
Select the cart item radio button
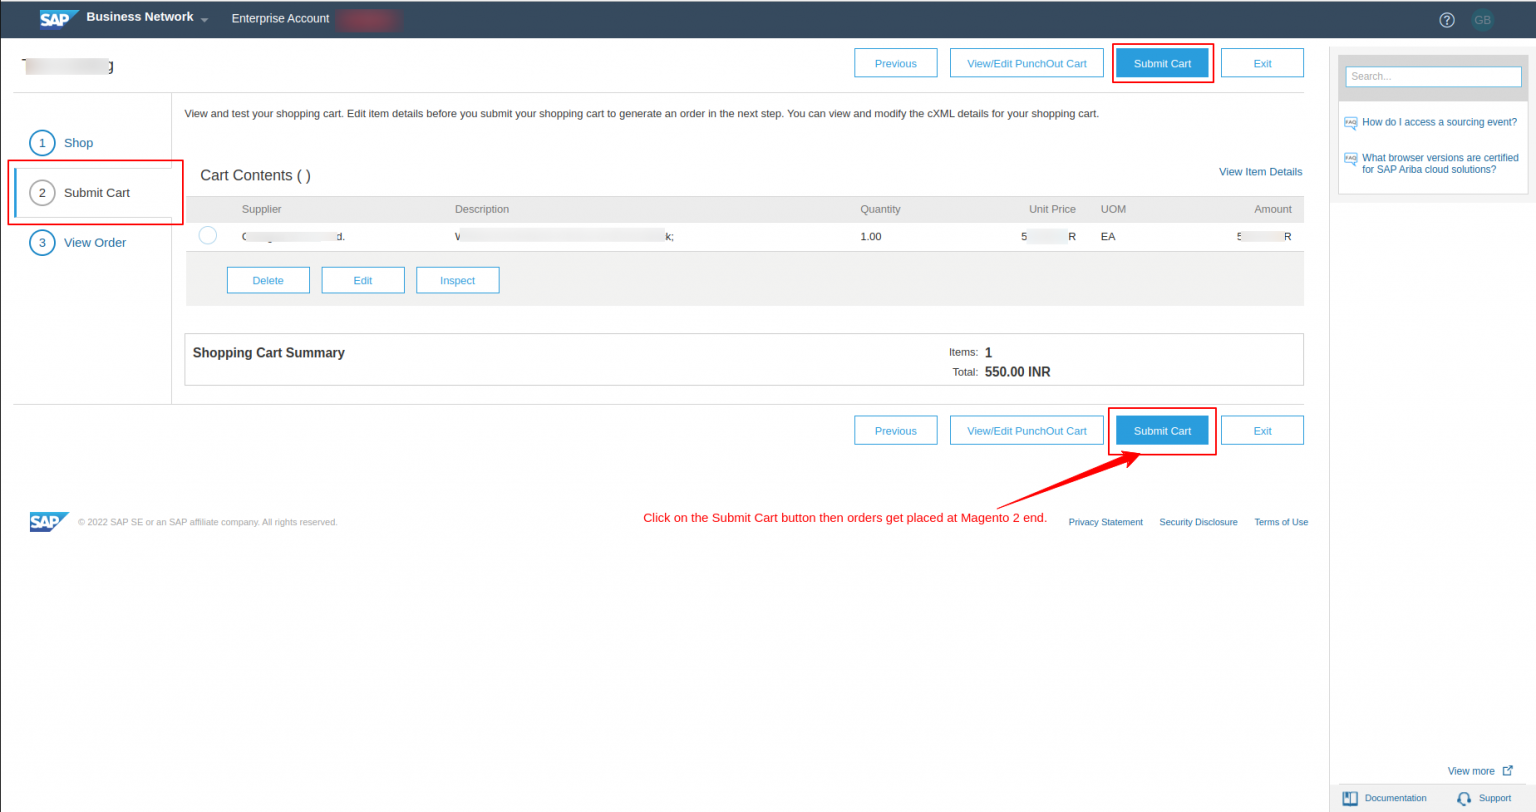(x=207, y=235)
